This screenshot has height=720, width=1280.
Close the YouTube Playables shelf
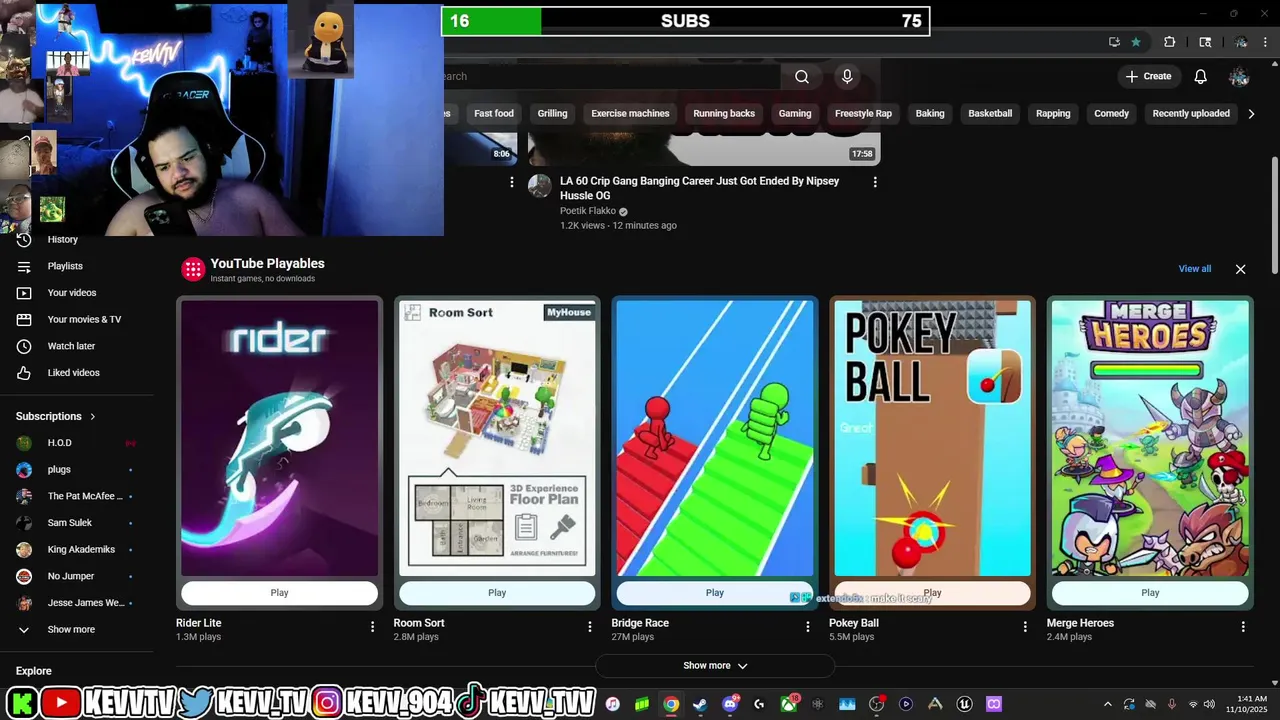pos(1241,269)
